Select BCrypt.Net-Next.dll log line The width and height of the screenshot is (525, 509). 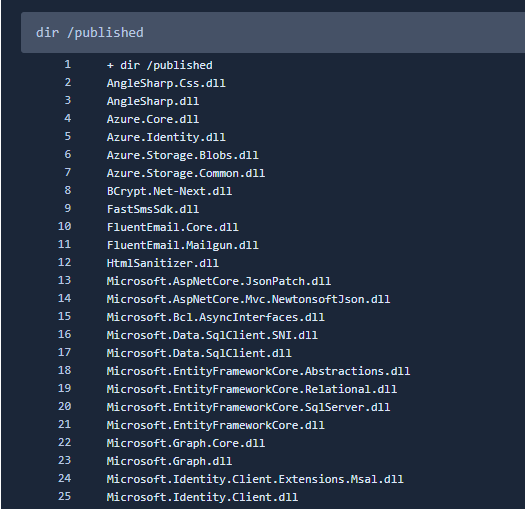point(169,191)
